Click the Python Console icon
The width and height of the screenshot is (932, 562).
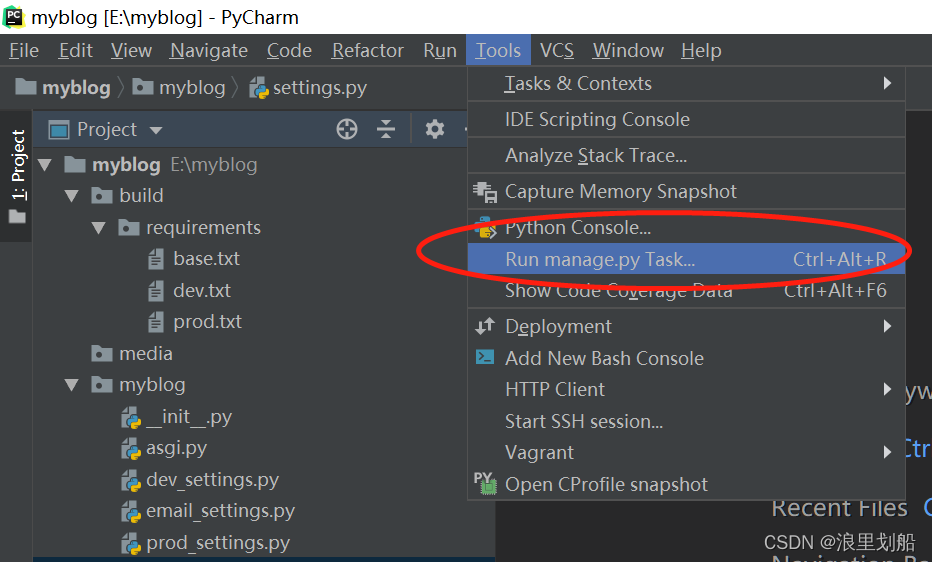(485, 228)
